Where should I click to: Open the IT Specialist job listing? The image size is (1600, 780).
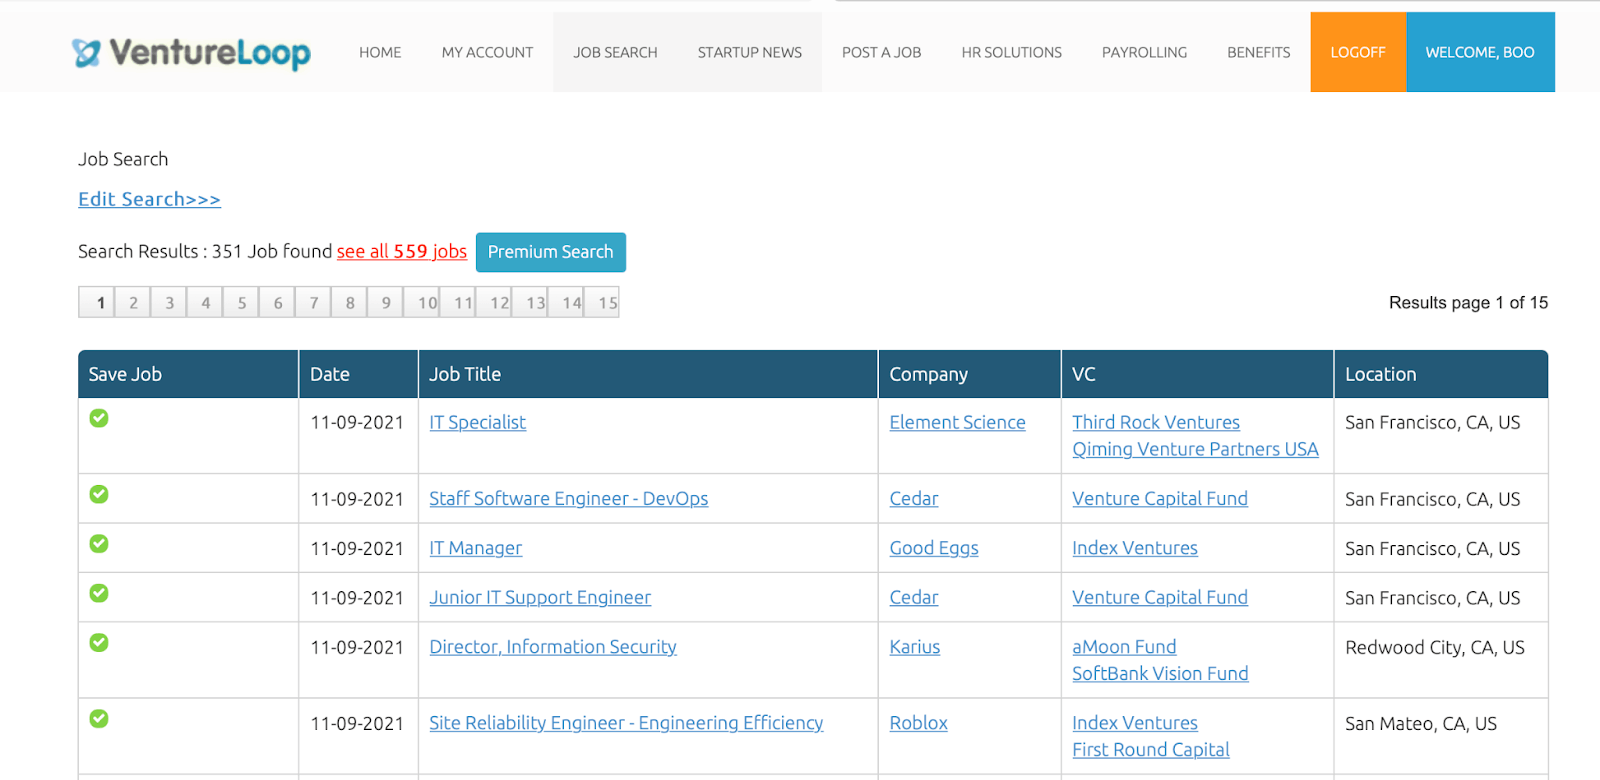tap(477, 422)
